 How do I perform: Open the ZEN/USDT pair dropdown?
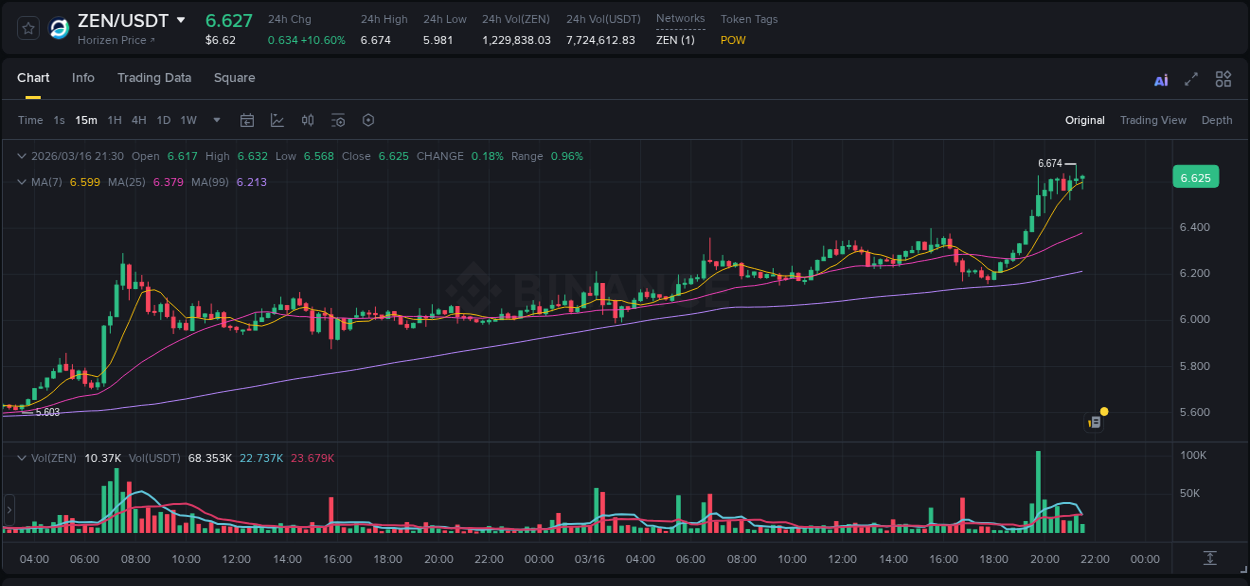pos(180,19)
